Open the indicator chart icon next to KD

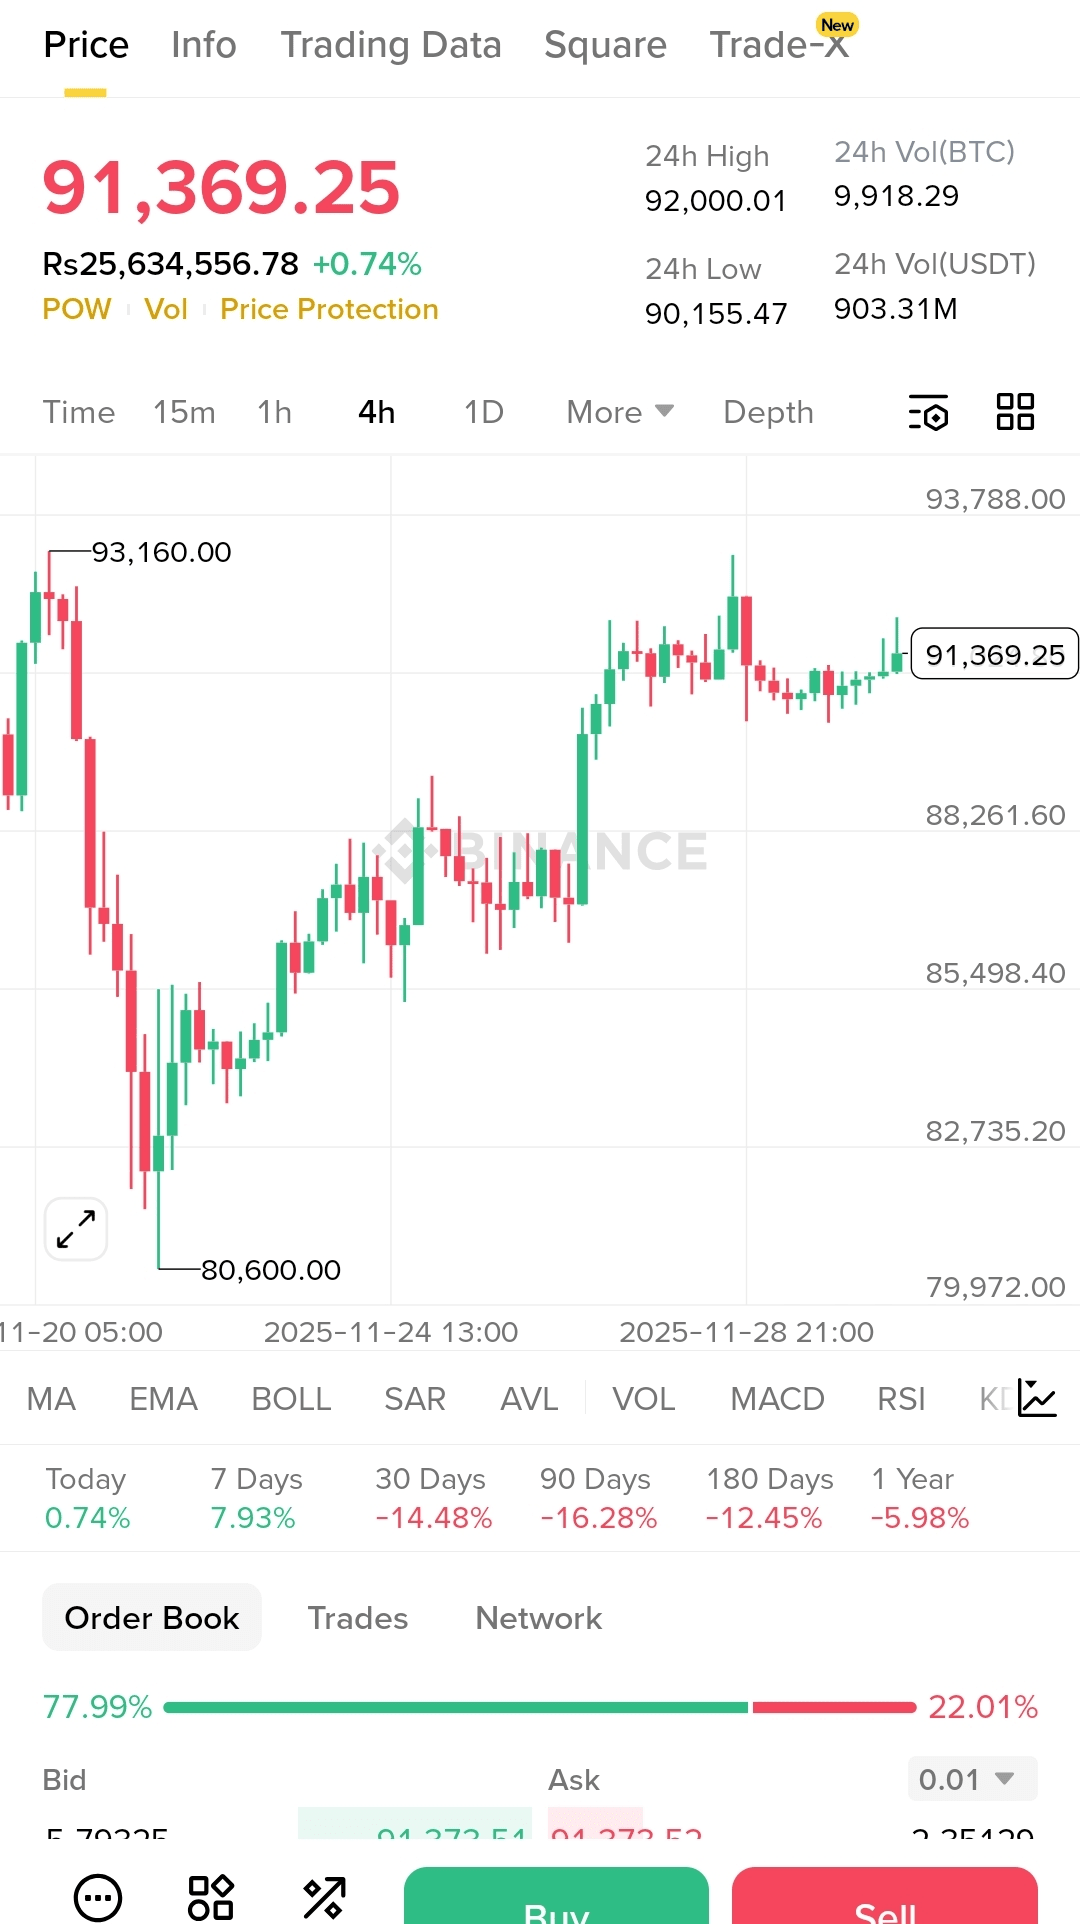[1037, 1399]
